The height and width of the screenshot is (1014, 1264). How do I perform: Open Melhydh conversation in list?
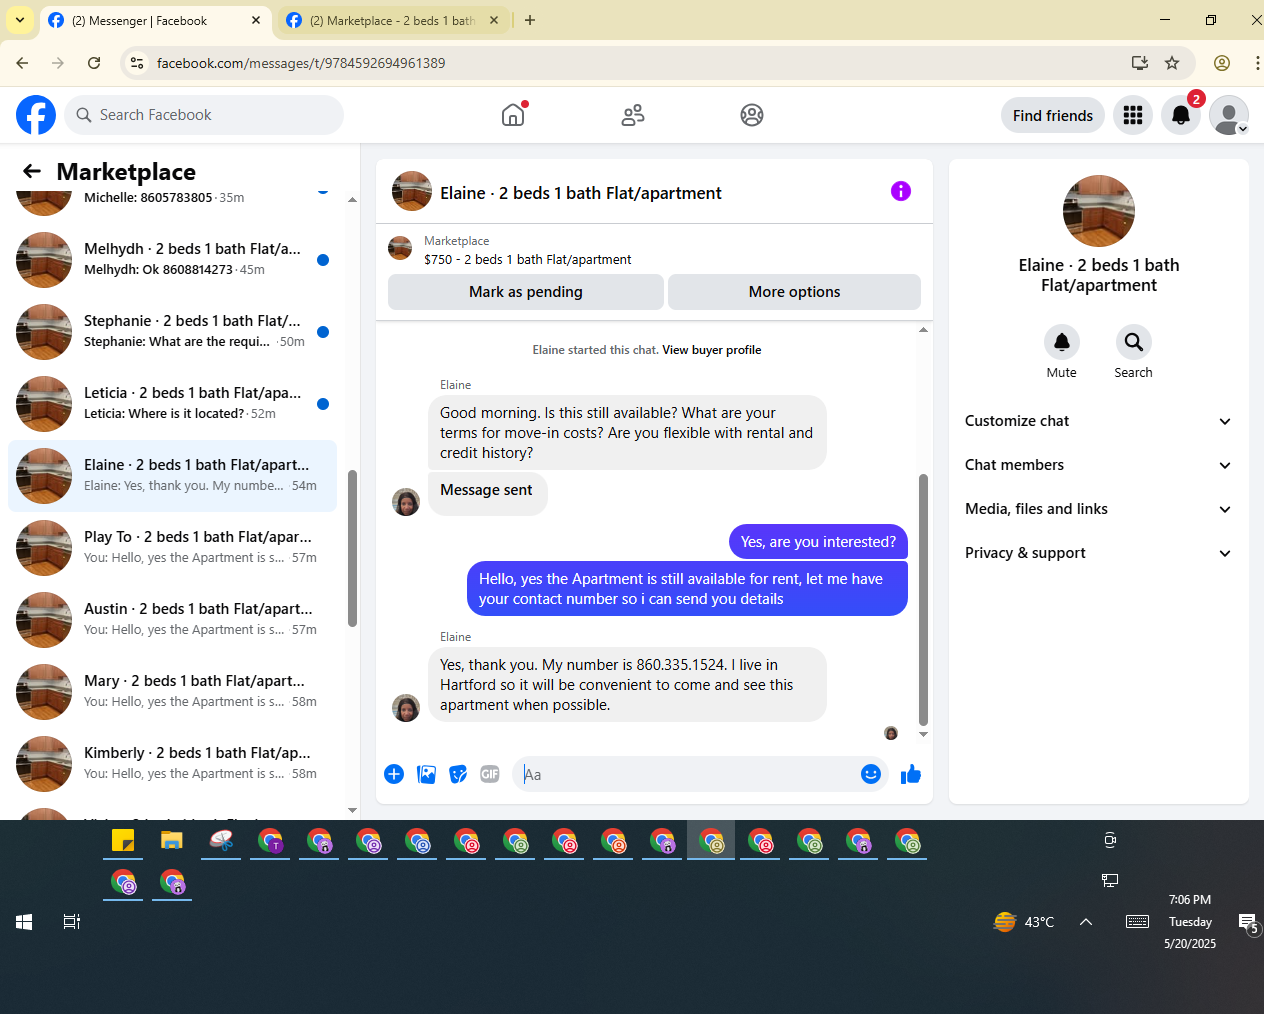click(172, 259)
